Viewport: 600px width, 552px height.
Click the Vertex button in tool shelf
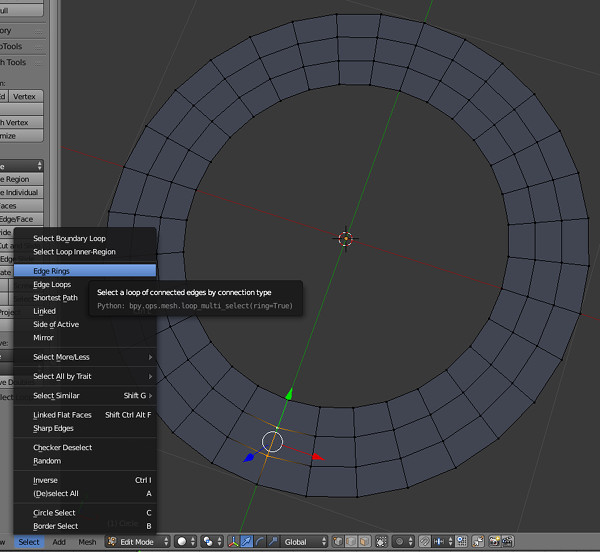pos(26,96)
